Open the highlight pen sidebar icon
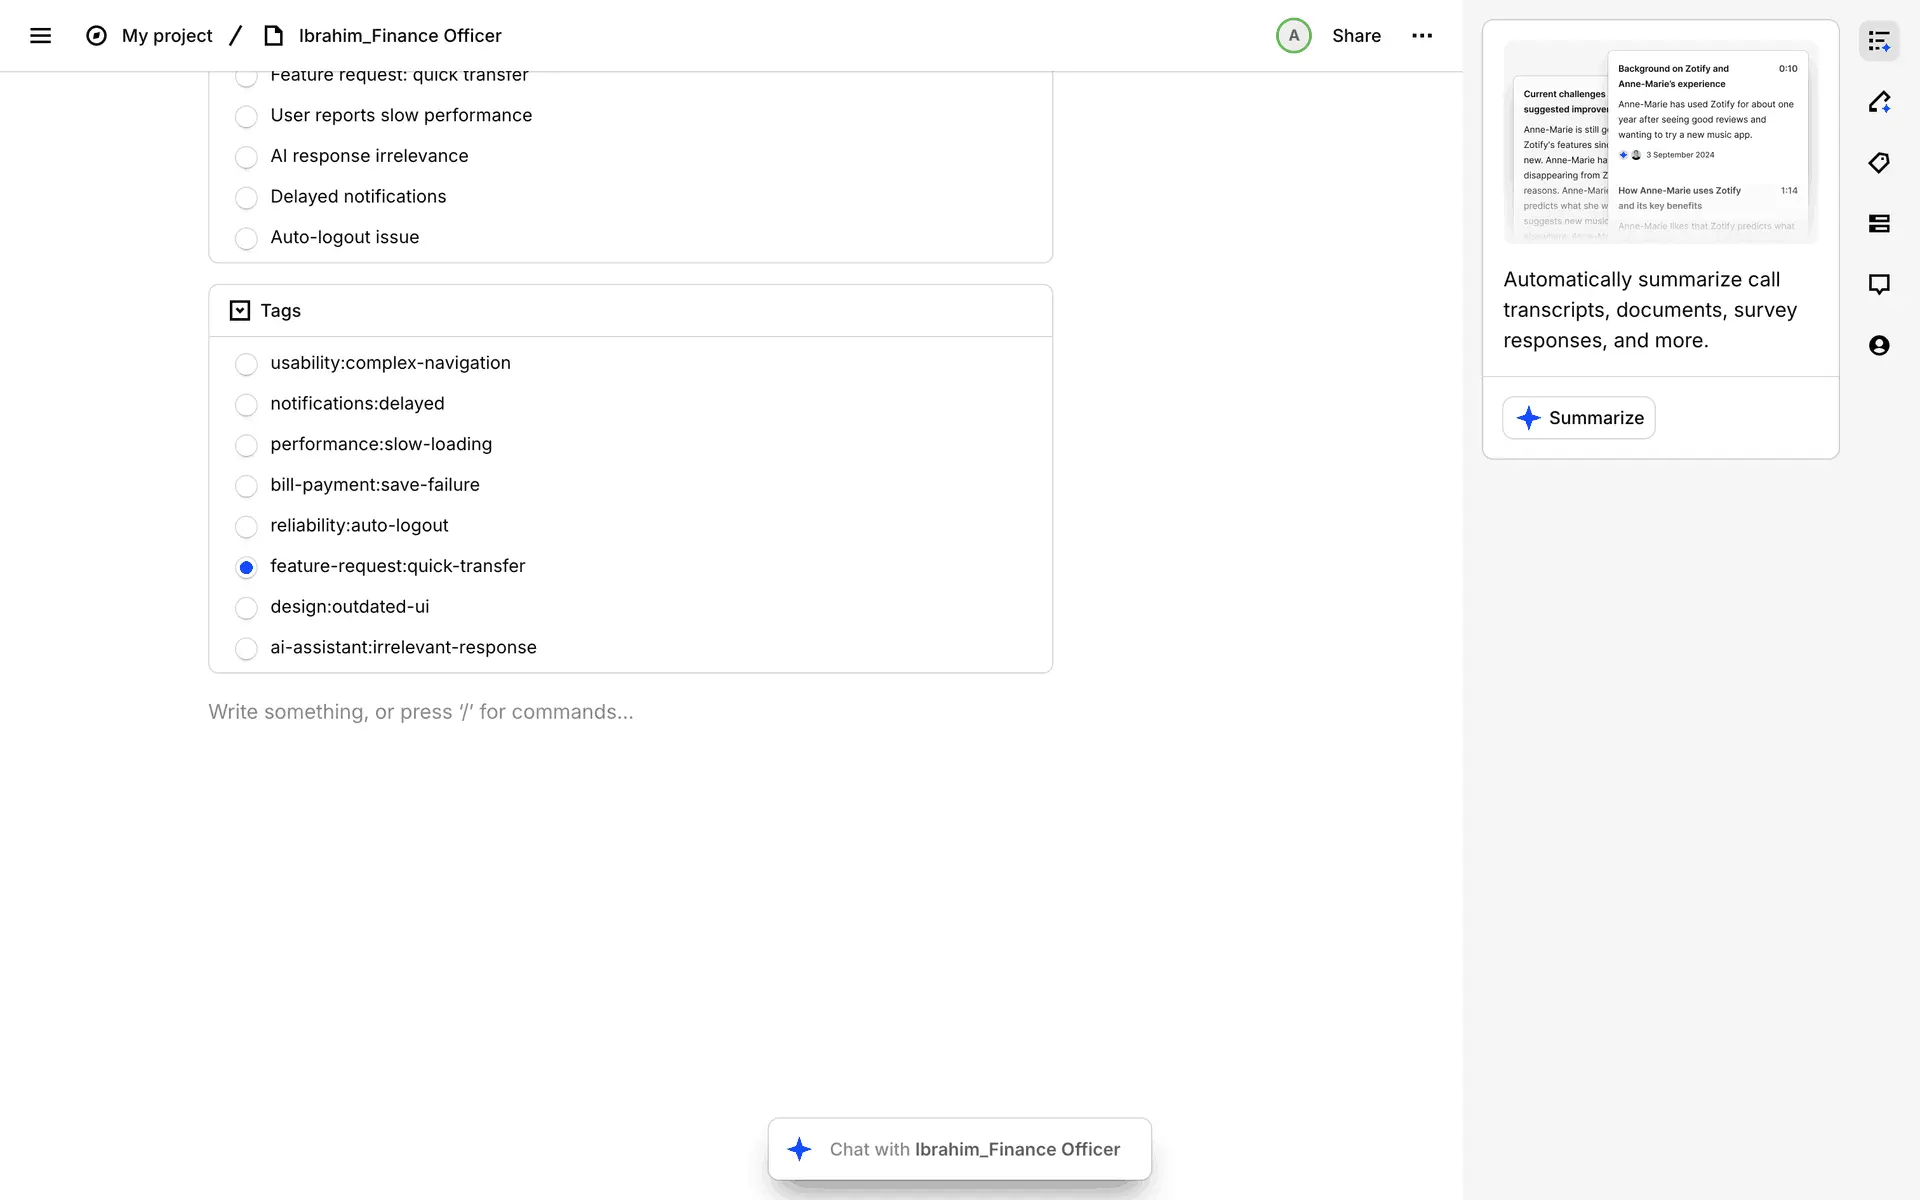 coord(1879,102)
